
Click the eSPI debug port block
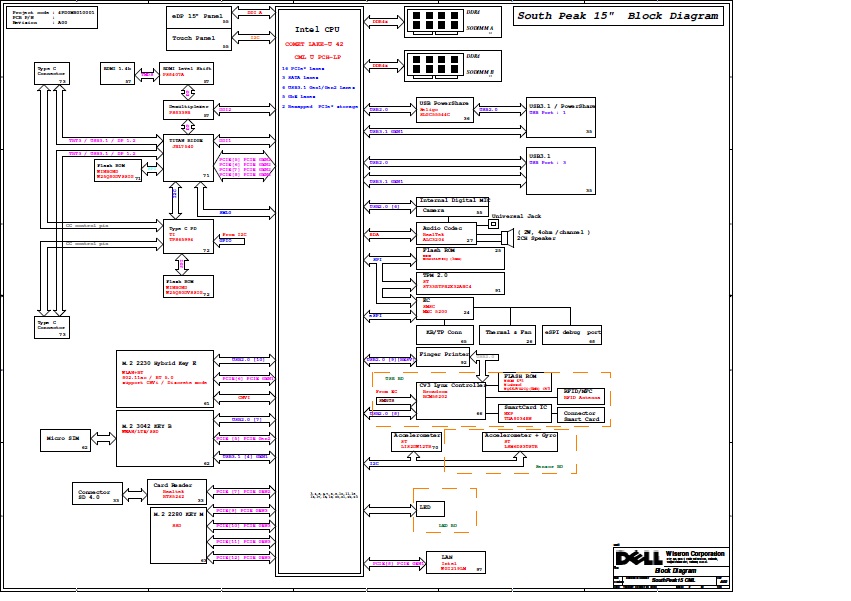tap(572, 335)
